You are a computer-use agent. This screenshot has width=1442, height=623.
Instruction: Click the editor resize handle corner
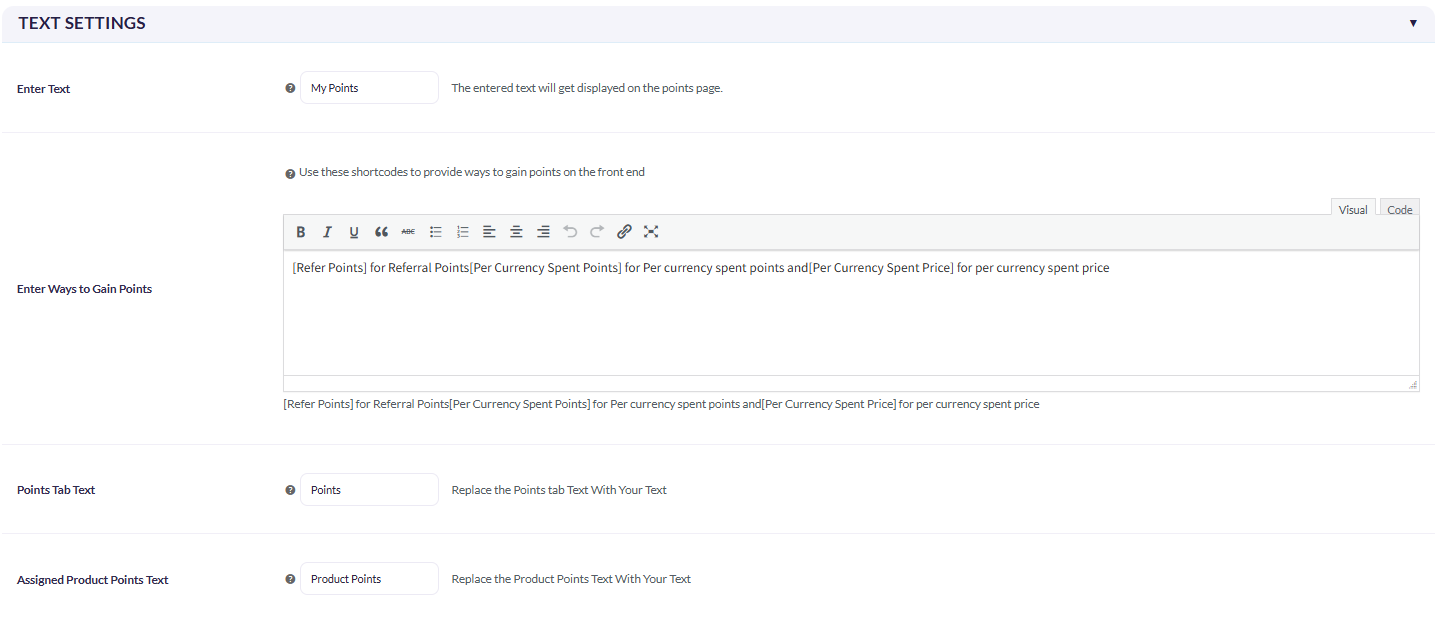click(x=1413, y=384)
